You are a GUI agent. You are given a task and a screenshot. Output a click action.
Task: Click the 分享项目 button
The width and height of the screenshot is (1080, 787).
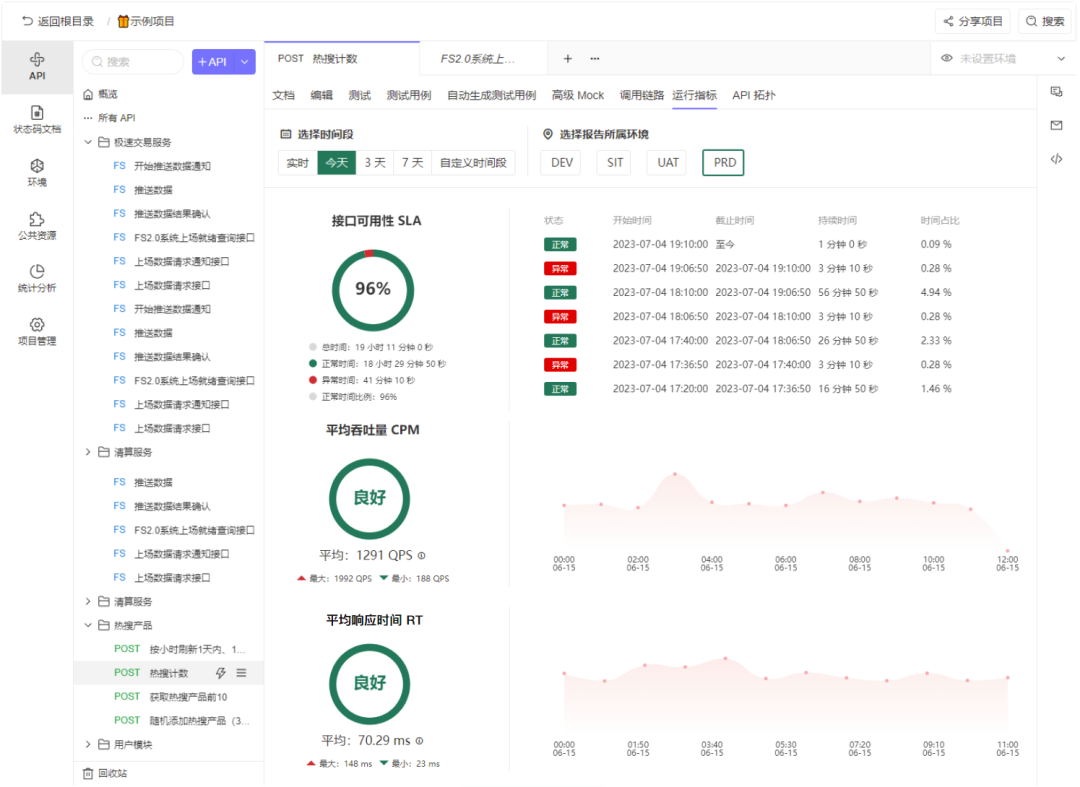coord(972,21)
